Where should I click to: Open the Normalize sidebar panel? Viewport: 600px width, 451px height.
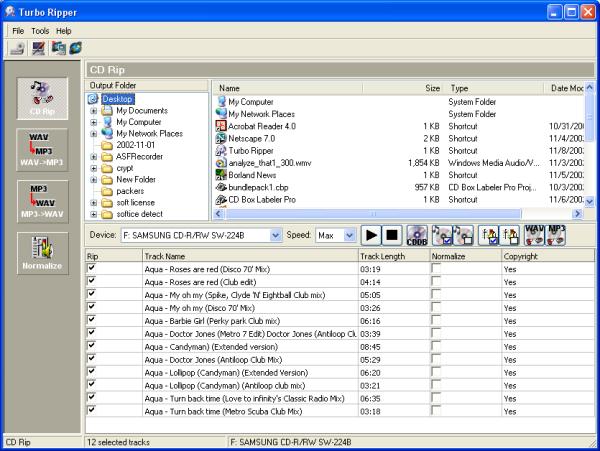coord(42,253)
